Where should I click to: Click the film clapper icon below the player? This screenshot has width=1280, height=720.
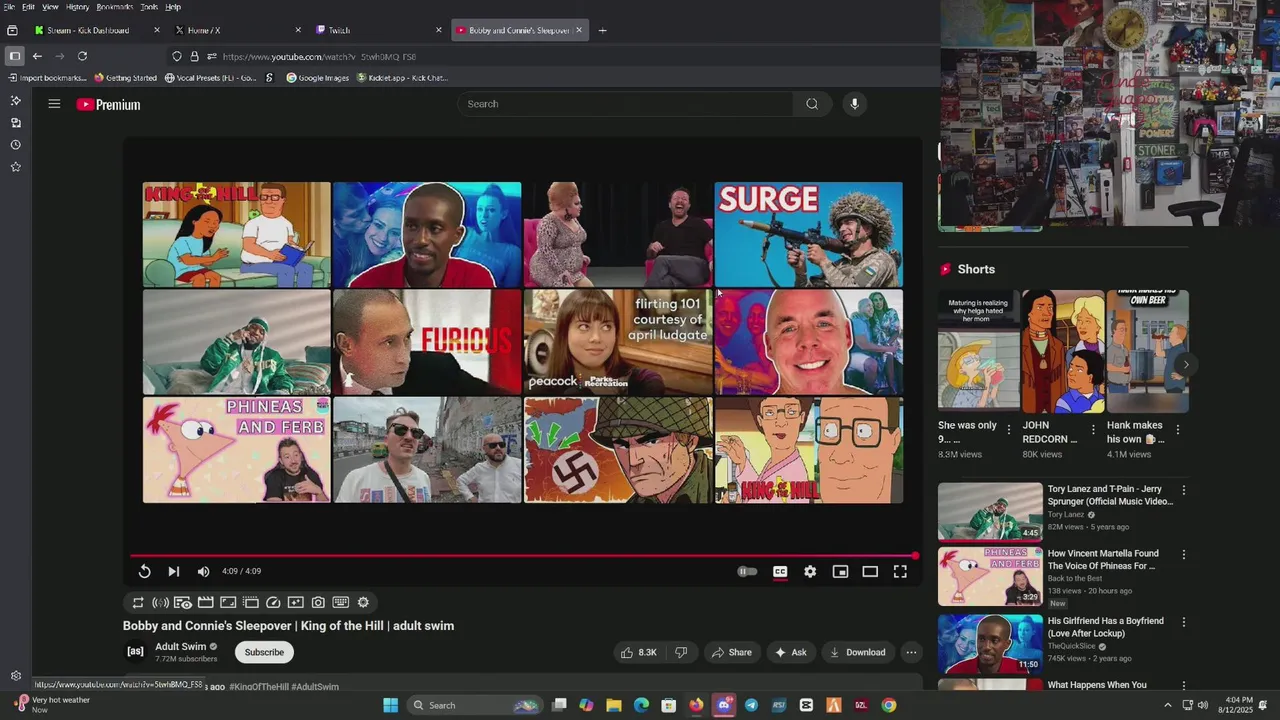coord(205,602)
